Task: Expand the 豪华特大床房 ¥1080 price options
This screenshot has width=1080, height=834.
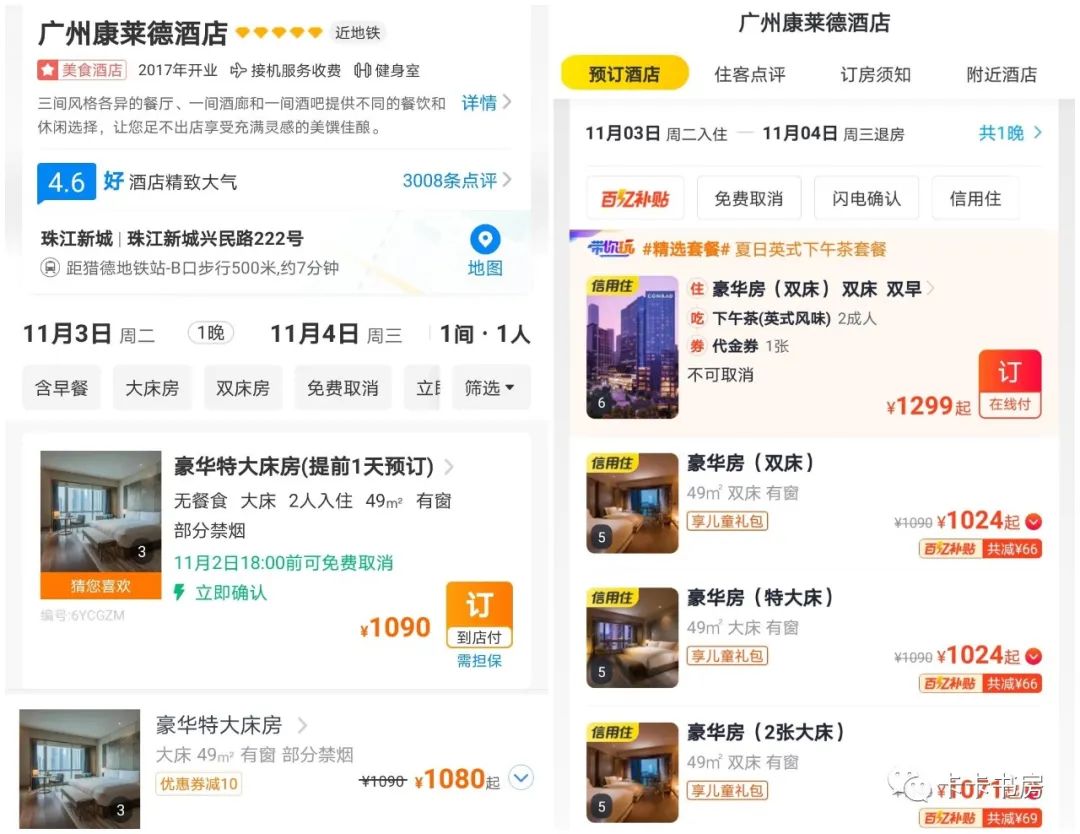Action: 521,778
